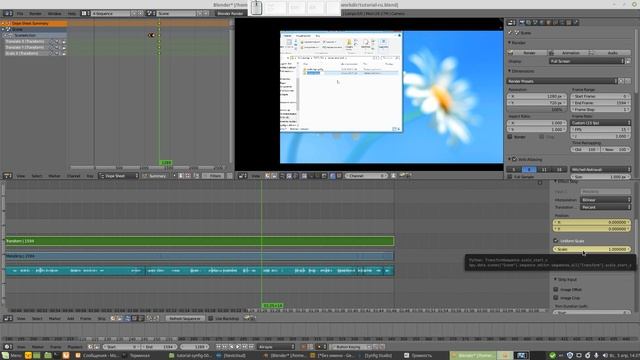The image size is (640, 360).
Task: Click the dope sheet current frame marker
Action: point(166,163)
